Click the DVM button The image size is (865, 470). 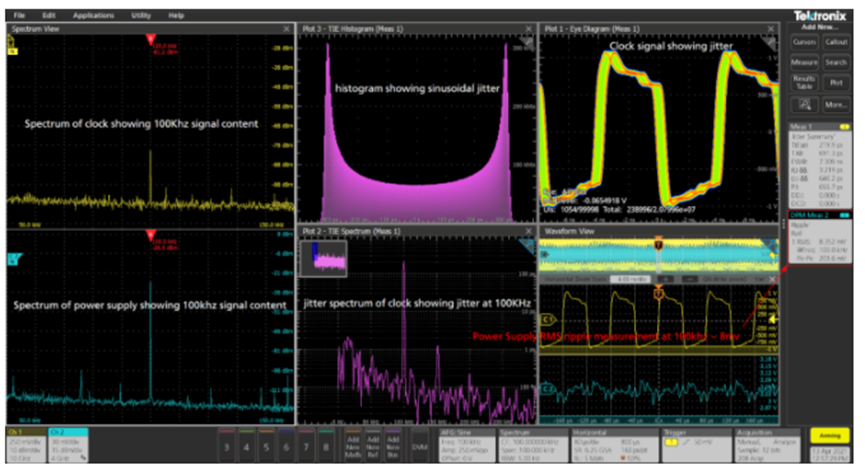pyautogui.click(x=421, y=447)
